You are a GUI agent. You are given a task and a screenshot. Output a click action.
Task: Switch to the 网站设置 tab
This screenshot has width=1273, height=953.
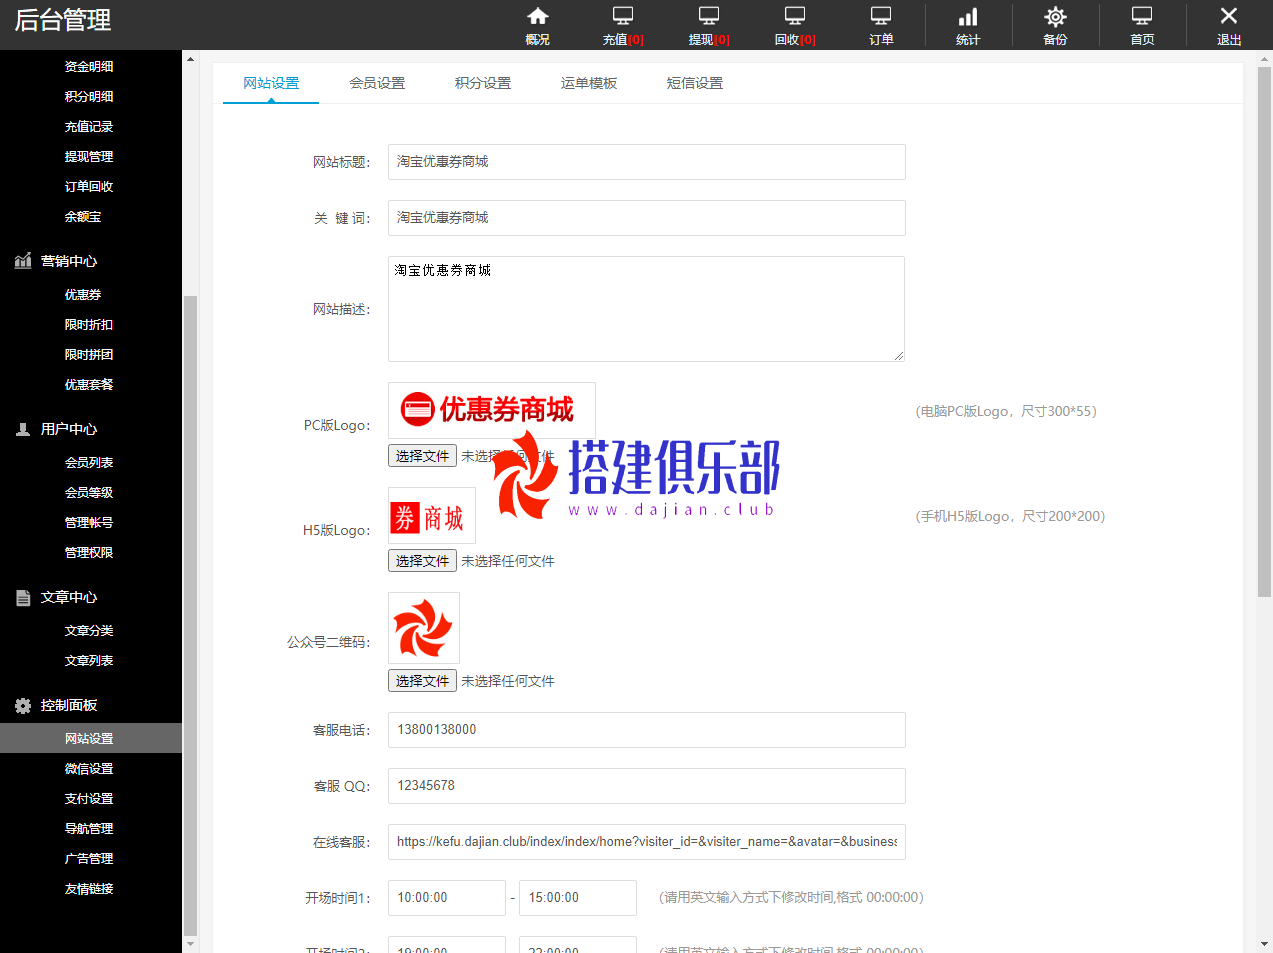[x=271, y=83]
